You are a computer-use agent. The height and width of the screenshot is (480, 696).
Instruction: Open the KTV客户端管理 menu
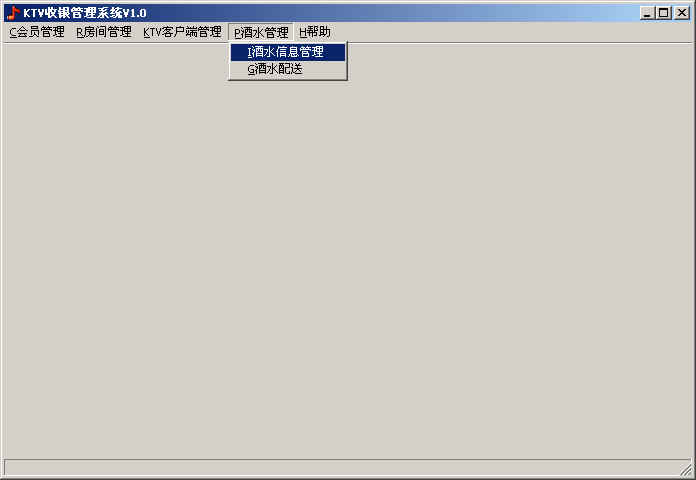pyautogui.click(x=182, y=32)
